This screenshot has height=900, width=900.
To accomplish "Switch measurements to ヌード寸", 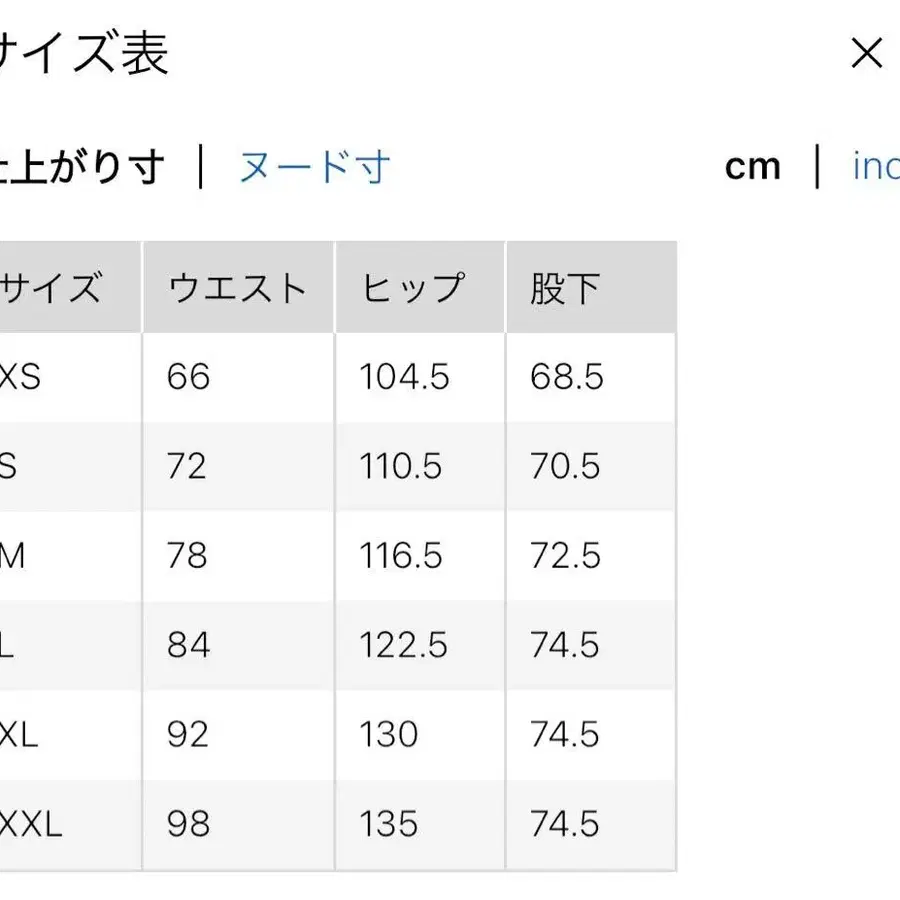I will coord(313,167).
